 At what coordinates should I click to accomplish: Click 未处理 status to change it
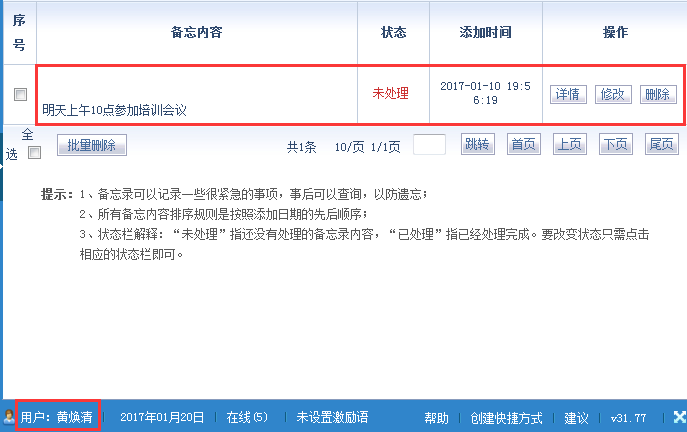[390, 94]
